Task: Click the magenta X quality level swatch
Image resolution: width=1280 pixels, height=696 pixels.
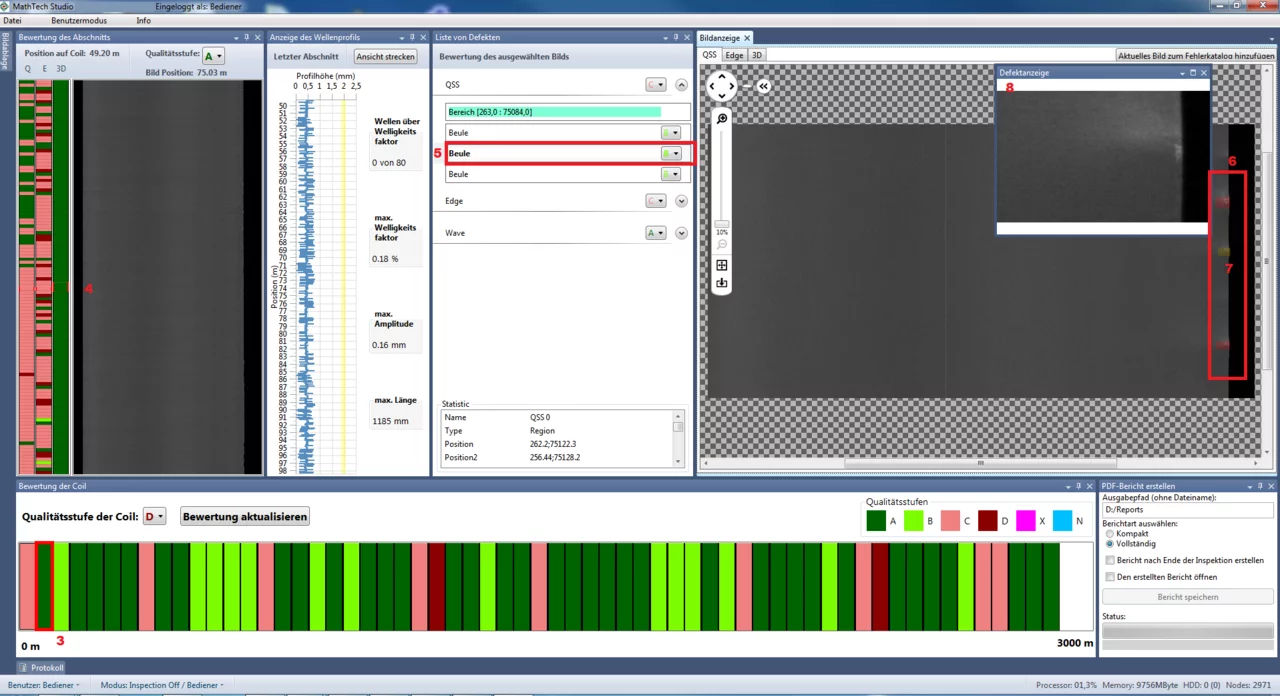Action: [1025, 521]
